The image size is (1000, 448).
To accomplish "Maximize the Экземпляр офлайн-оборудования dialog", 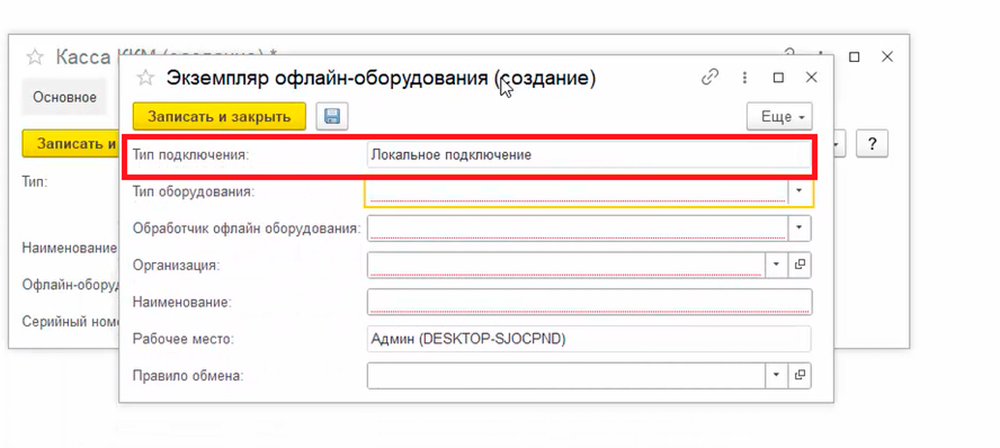I will click(778, 78).
